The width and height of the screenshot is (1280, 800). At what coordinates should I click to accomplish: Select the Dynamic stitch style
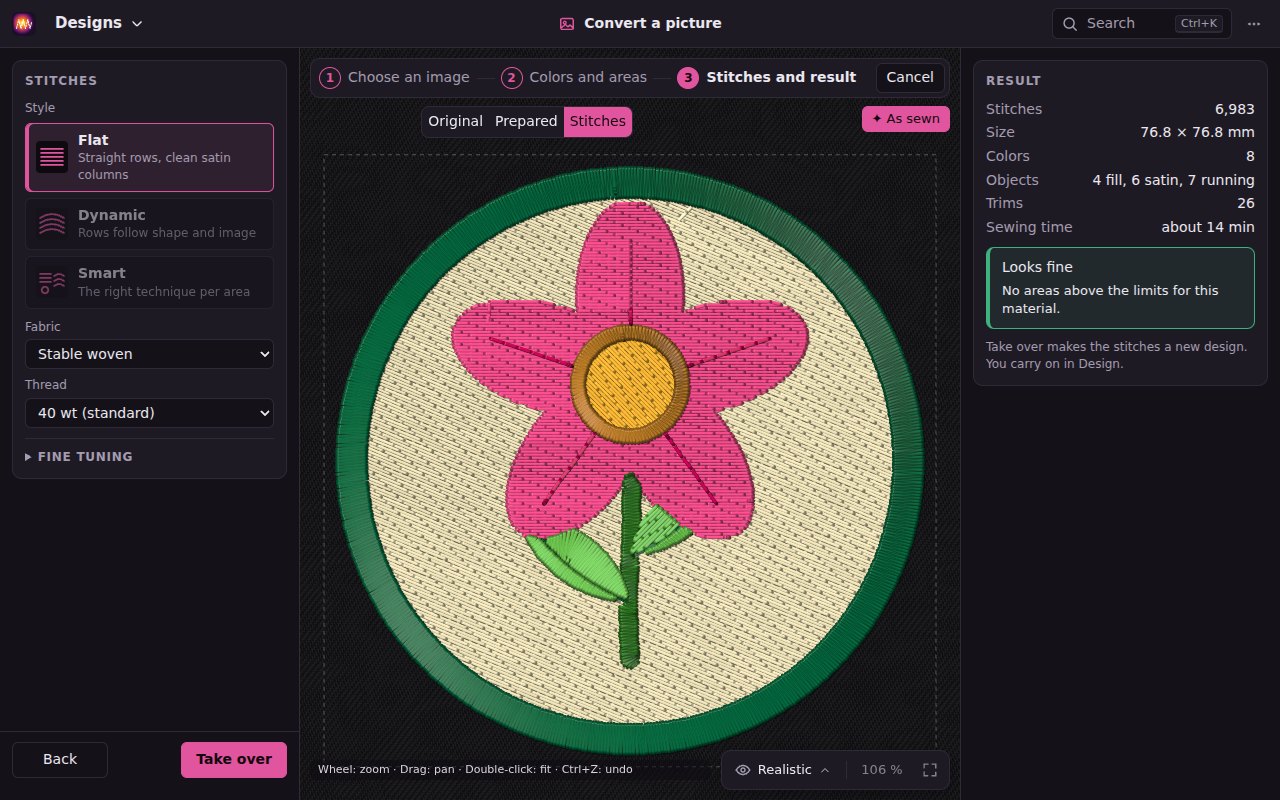click(149, 223)
